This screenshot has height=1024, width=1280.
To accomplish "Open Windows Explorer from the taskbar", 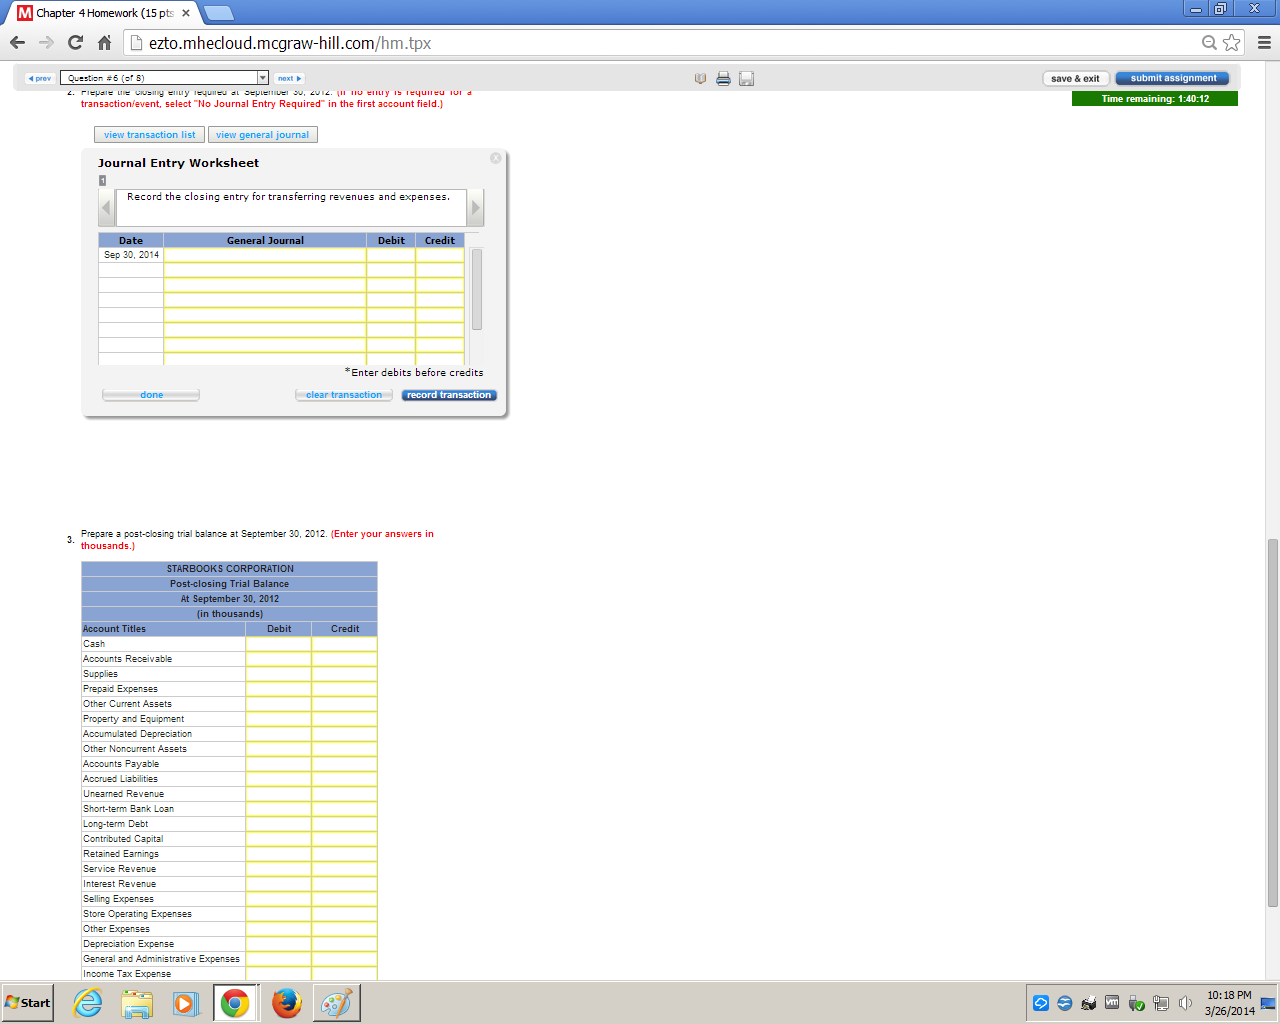I will point(137,1002).
